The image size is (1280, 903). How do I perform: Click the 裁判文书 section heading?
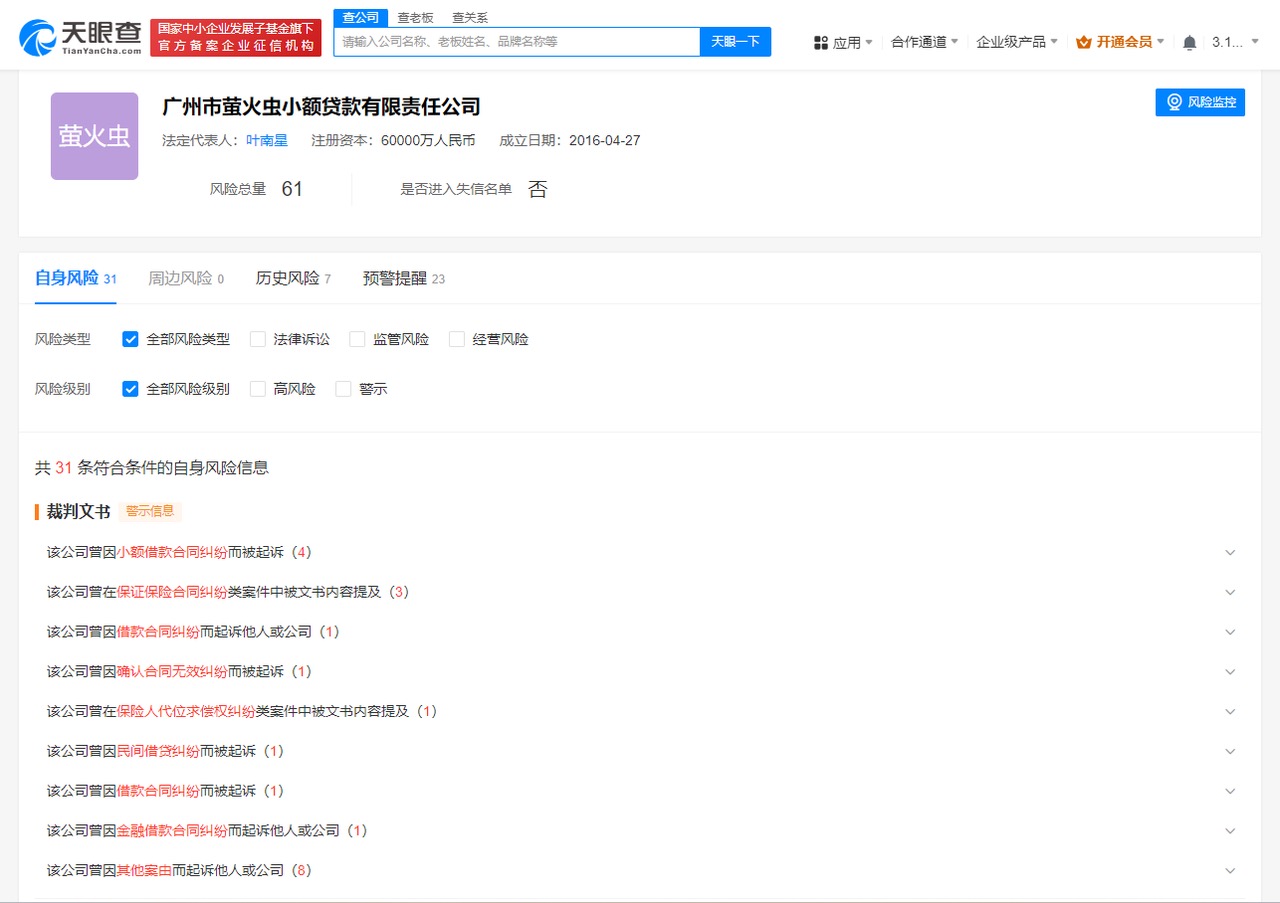coord(78,512)
